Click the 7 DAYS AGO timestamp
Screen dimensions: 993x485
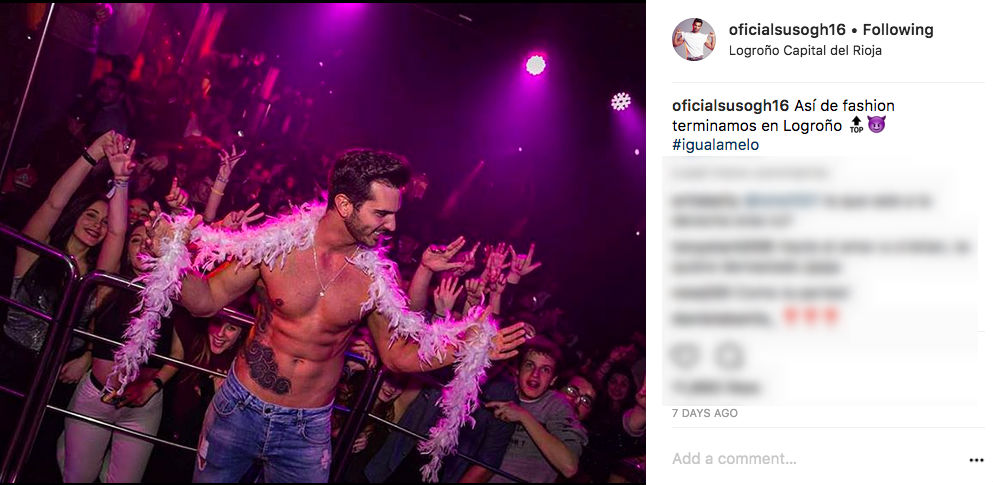coord(704,413)
